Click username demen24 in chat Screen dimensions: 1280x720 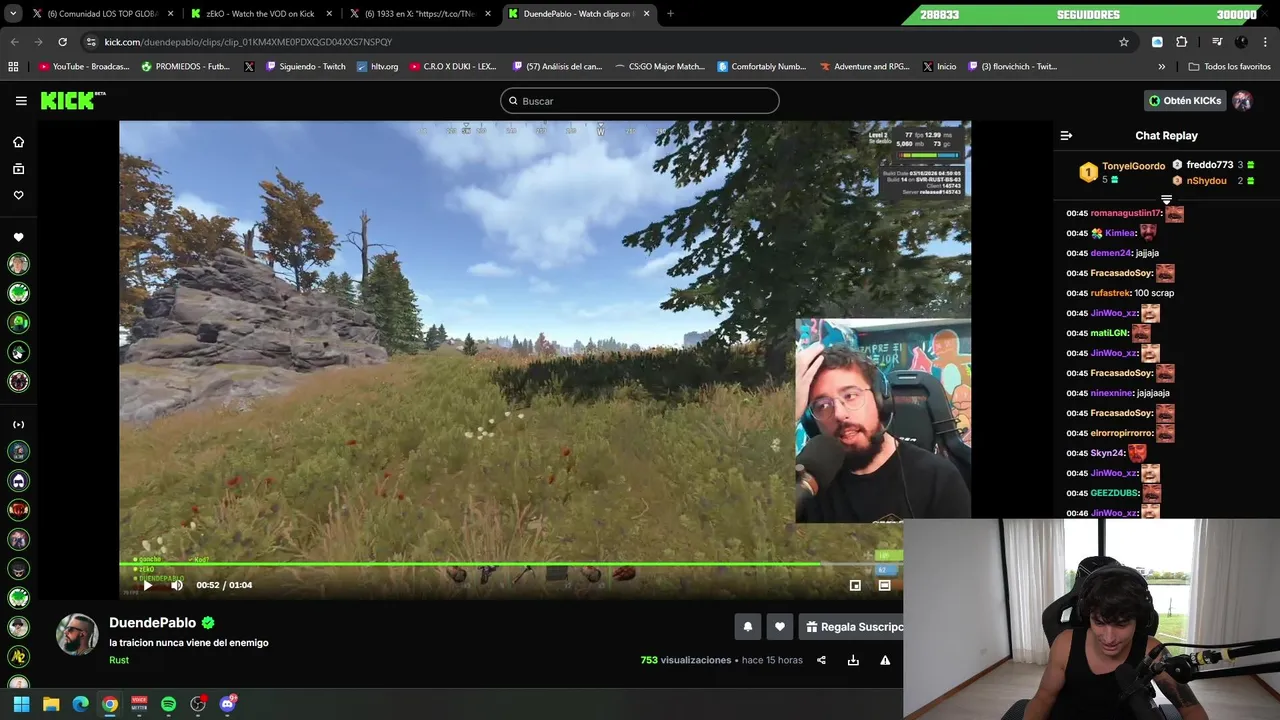point(1111,253)
